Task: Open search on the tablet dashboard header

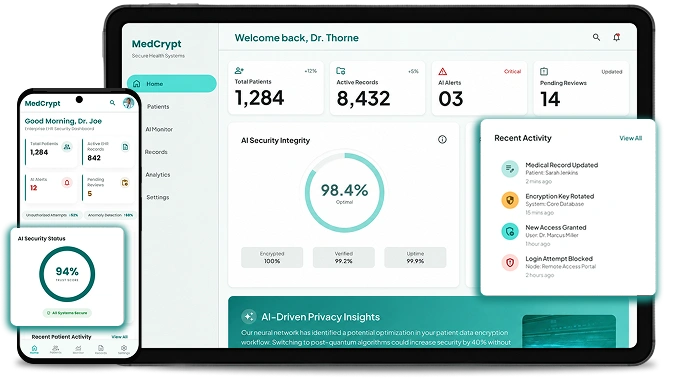Action: point(596,37)
